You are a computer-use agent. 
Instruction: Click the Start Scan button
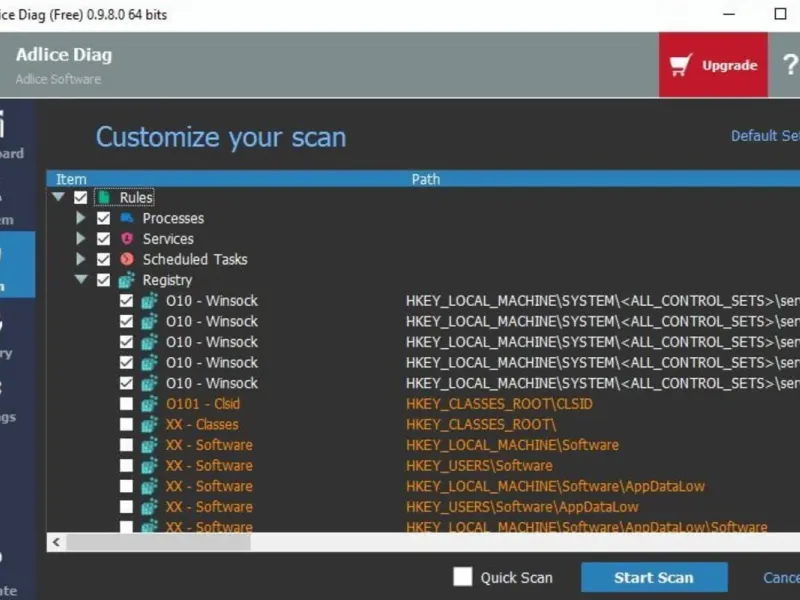pyautogui.click(x=654, y=577)
